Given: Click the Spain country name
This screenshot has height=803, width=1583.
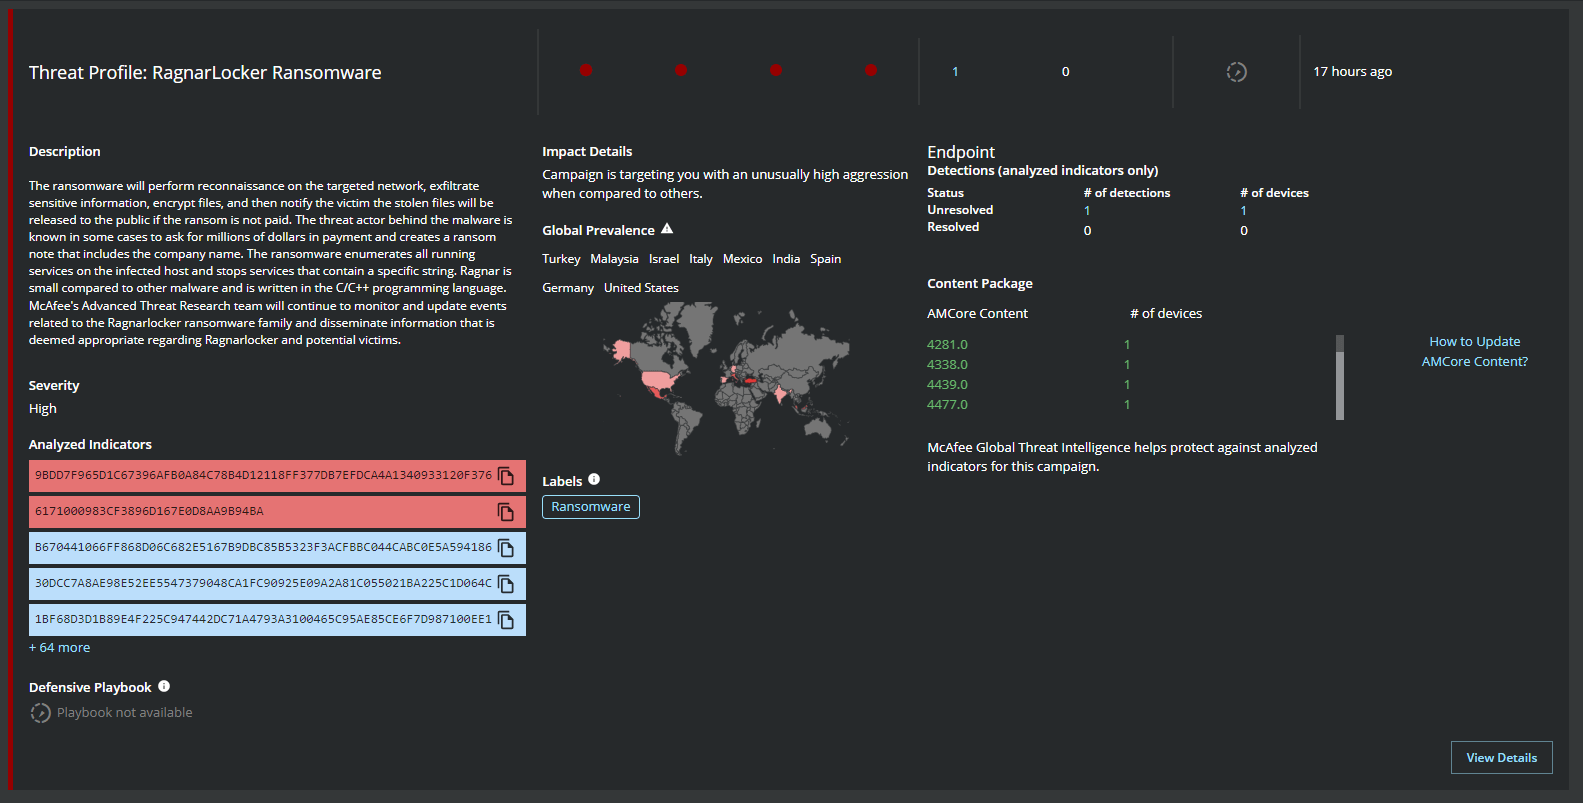Looking at the screenshot, I should (x=826, y=259).
